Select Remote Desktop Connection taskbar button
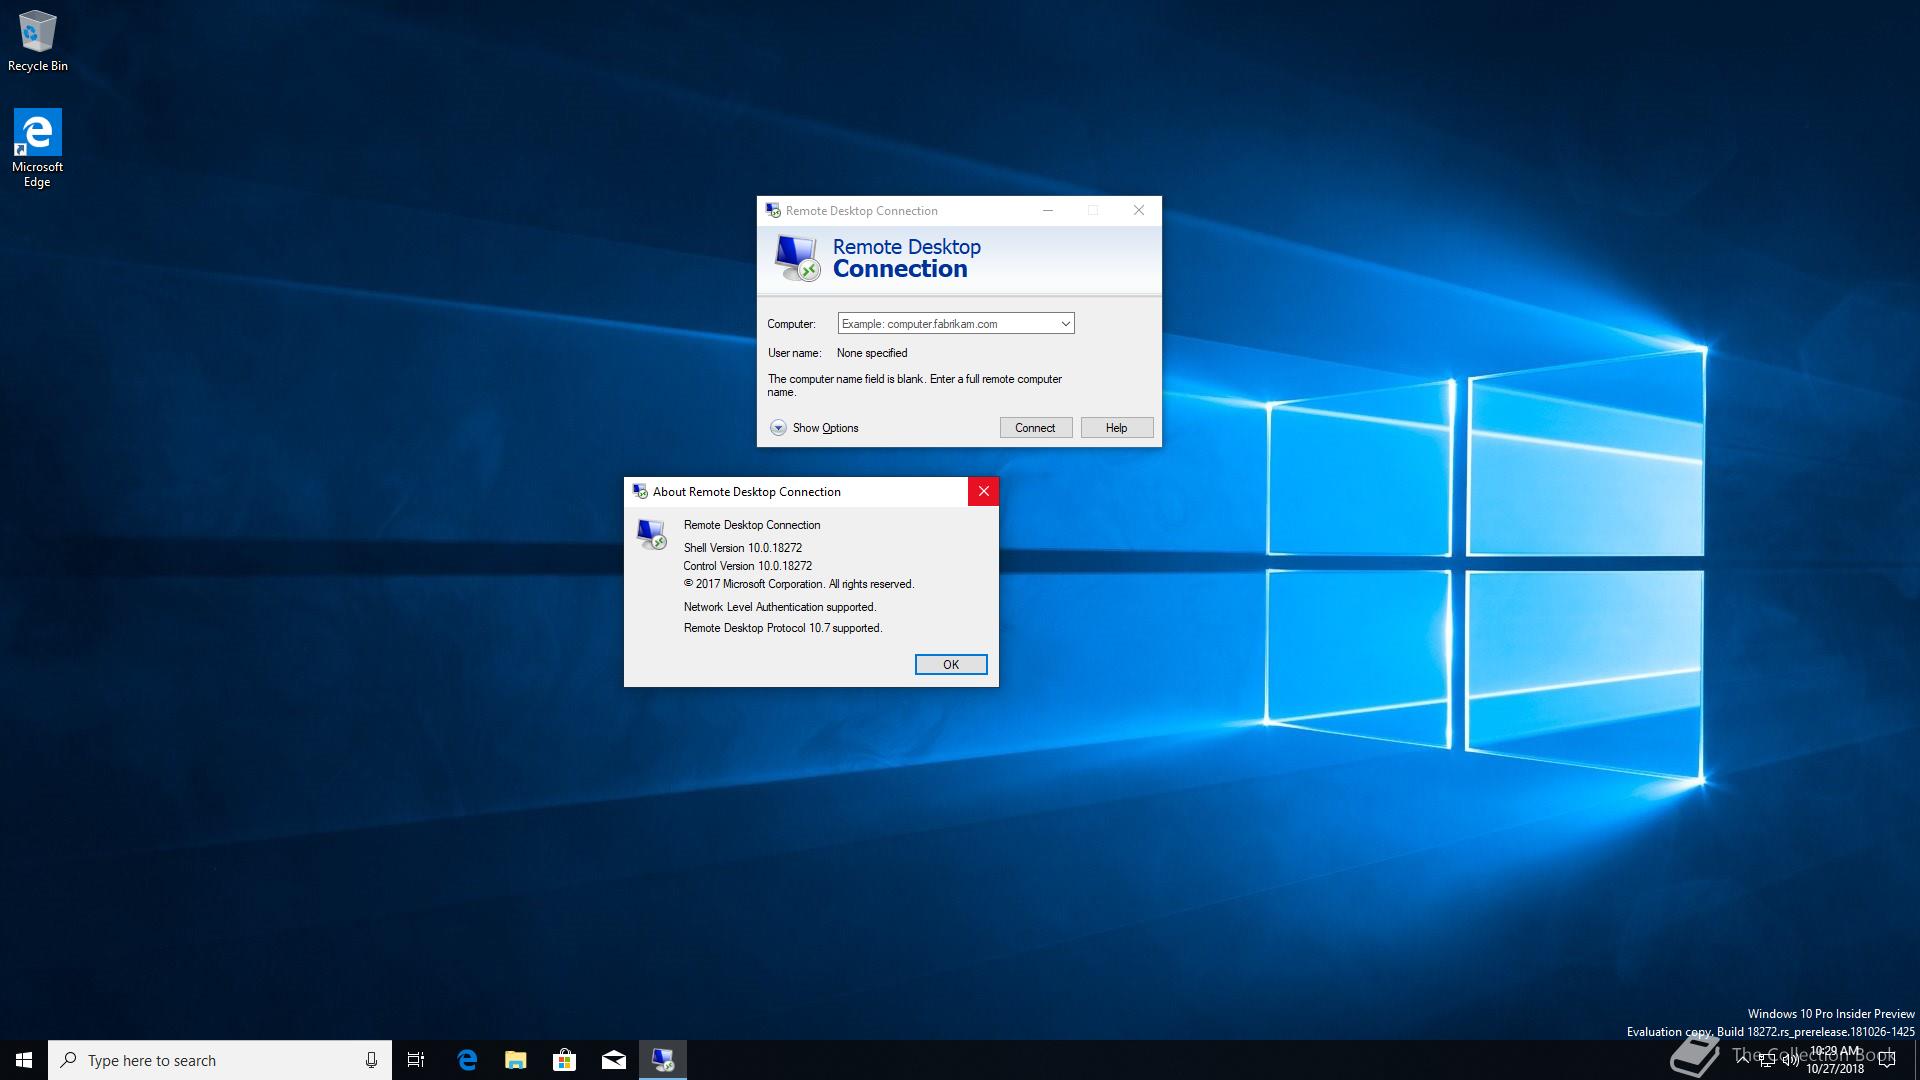The width and height of the screenshot is (1920, 1080). (x=663, y=1060)
